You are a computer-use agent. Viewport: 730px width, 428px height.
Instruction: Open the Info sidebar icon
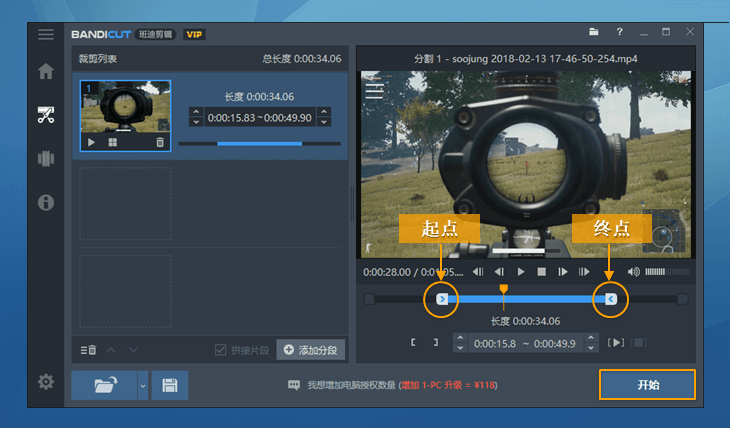(46, 203)
